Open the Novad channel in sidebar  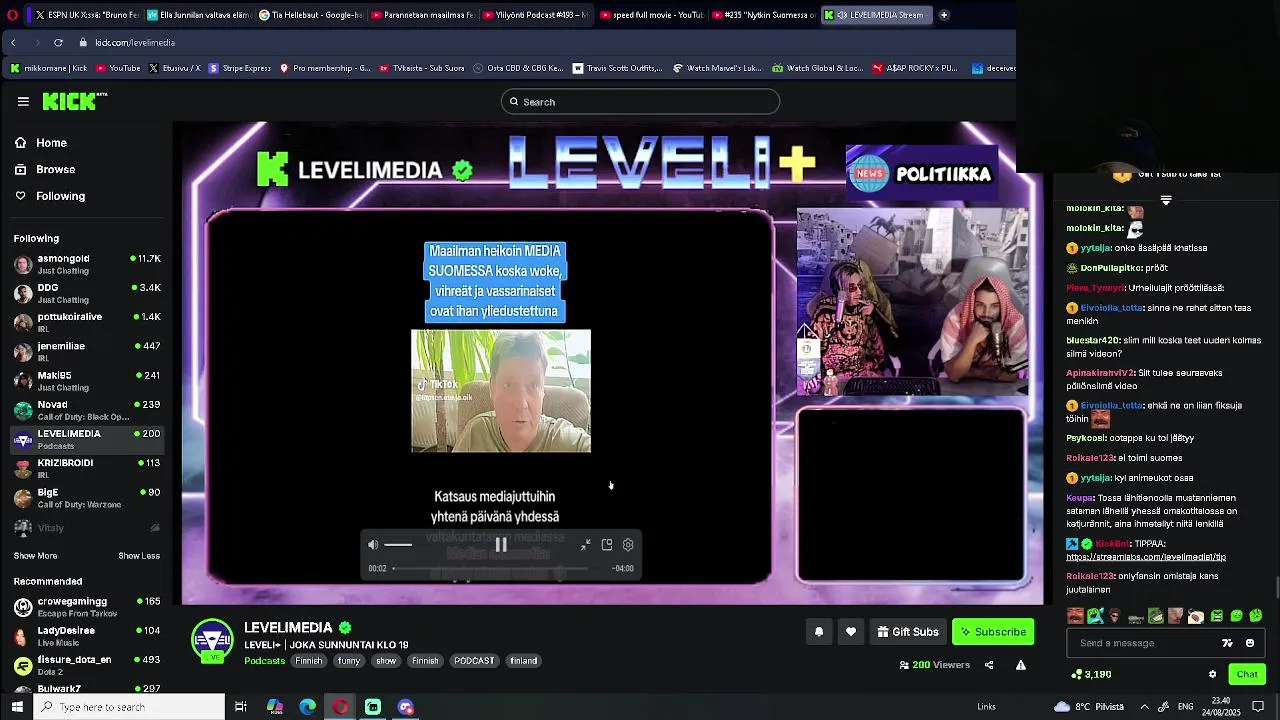click(86, 410)
